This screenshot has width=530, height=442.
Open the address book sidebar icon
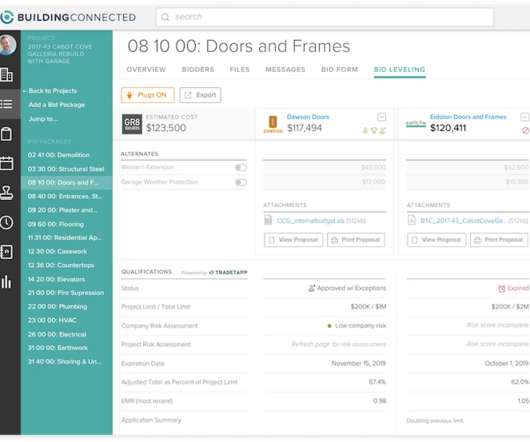point(7,252)
